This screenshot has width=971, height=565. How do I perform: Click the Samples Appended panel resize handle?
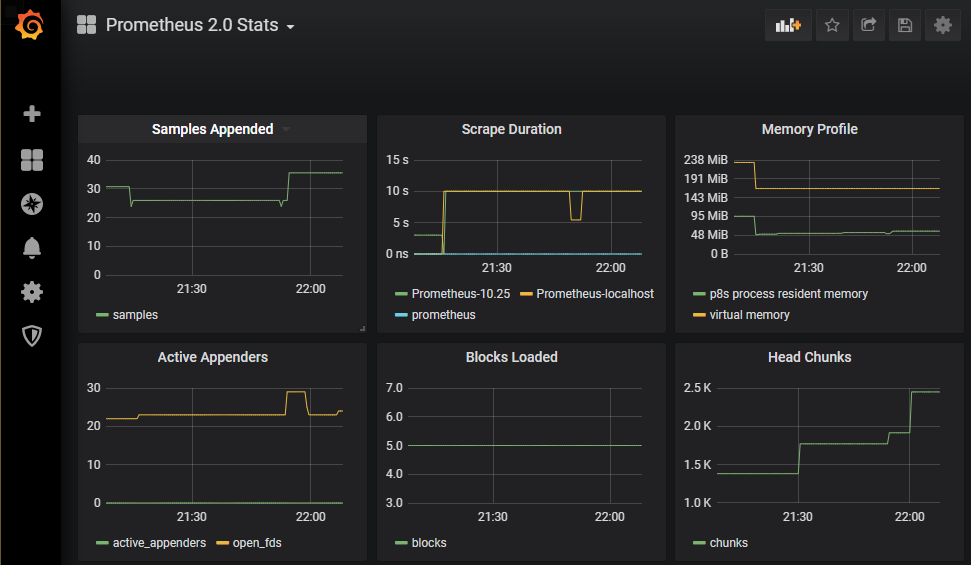pyautogui.click(x=362, y=328)
